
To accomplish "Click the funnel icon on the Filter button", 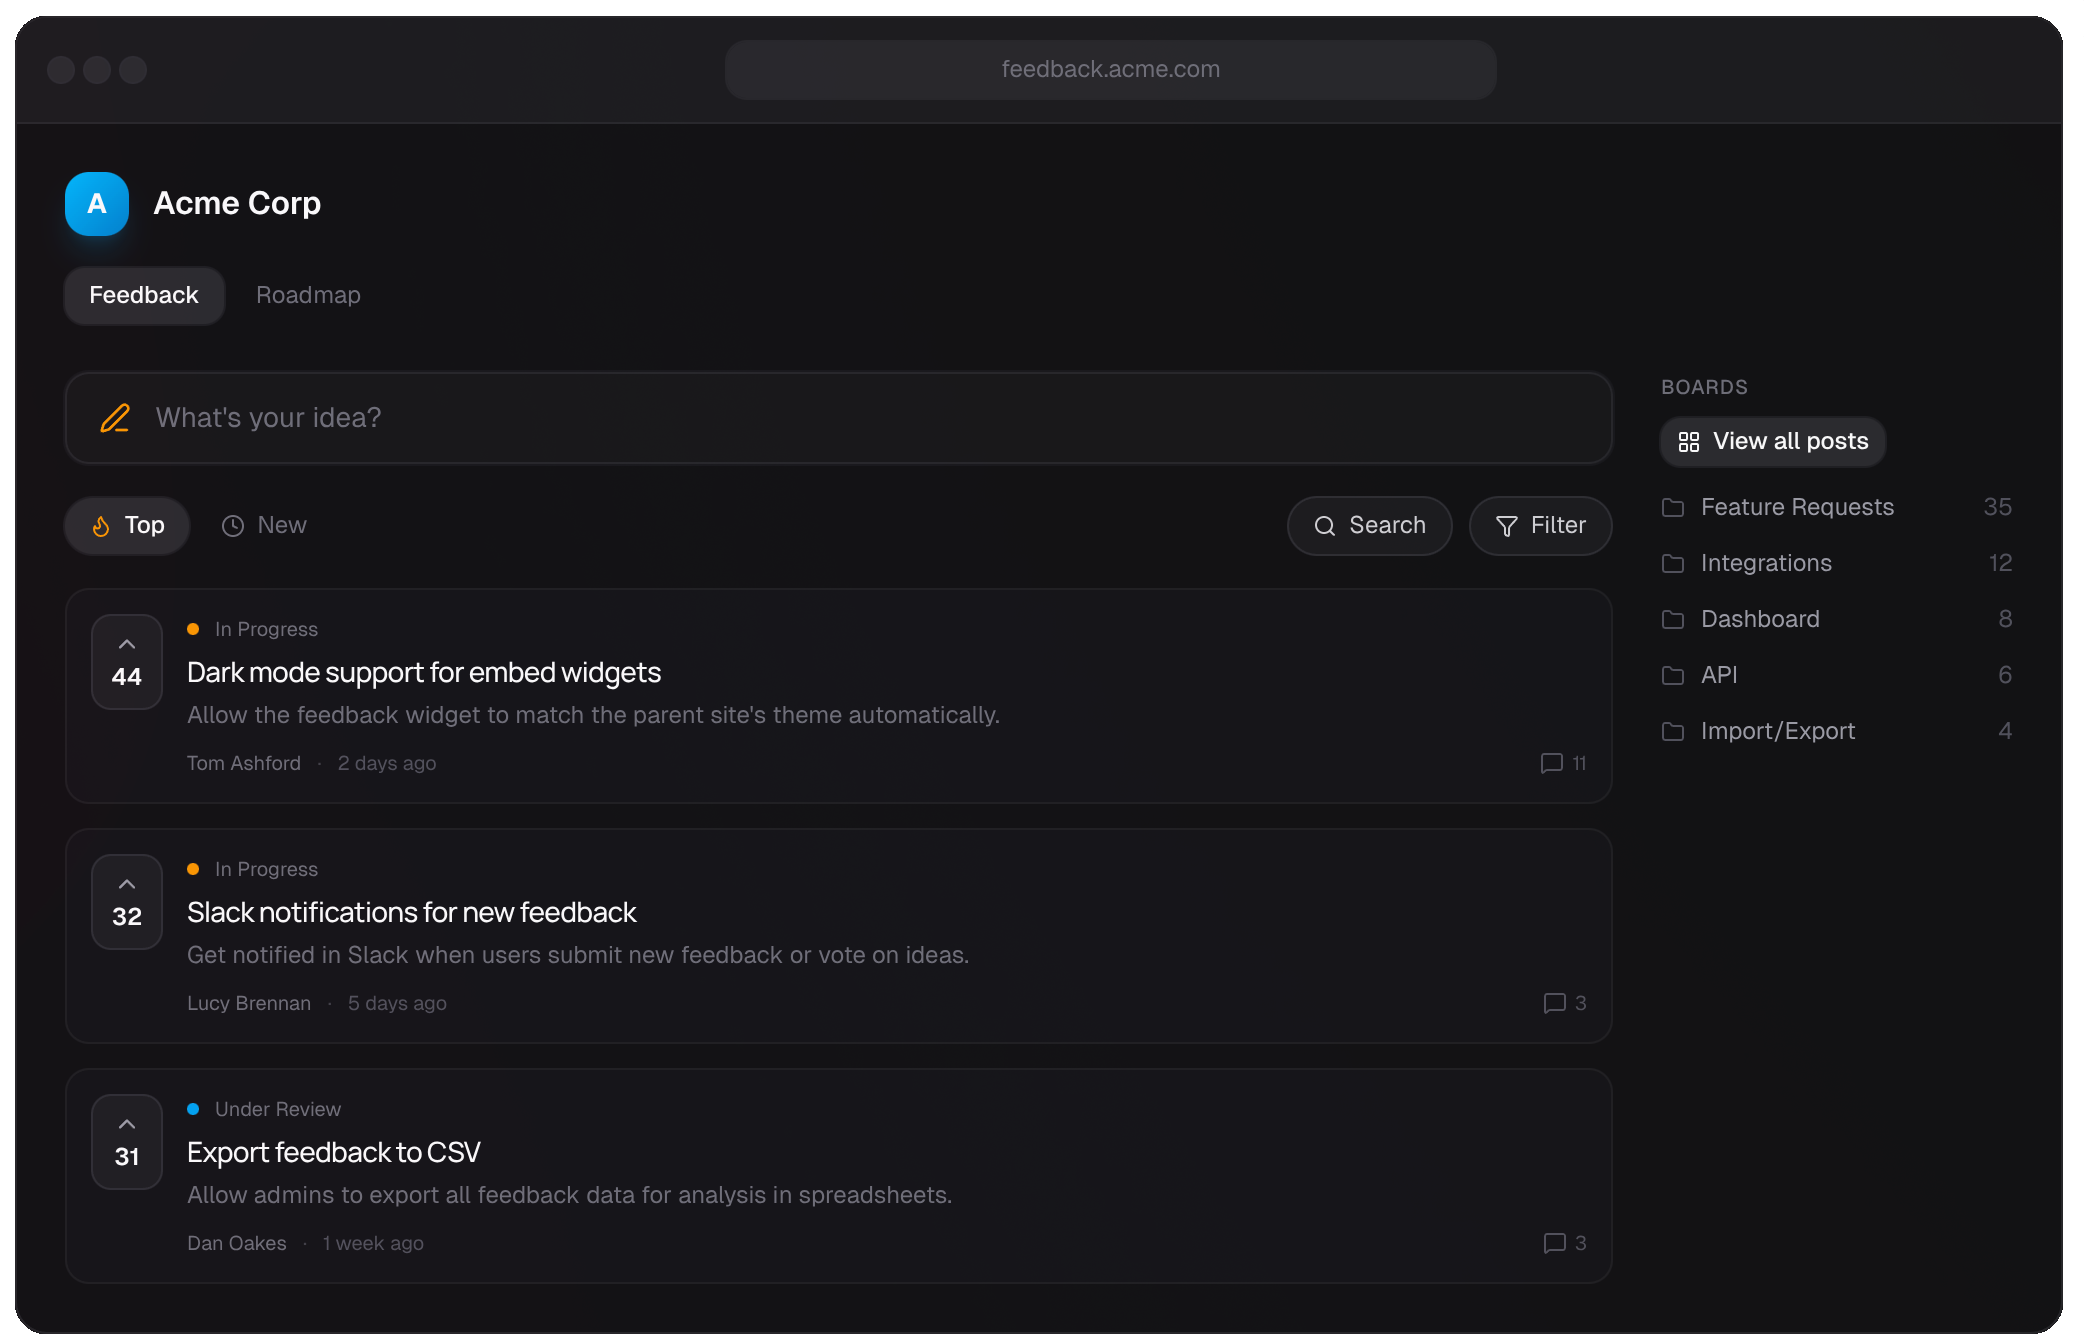I will point(1506,526).
